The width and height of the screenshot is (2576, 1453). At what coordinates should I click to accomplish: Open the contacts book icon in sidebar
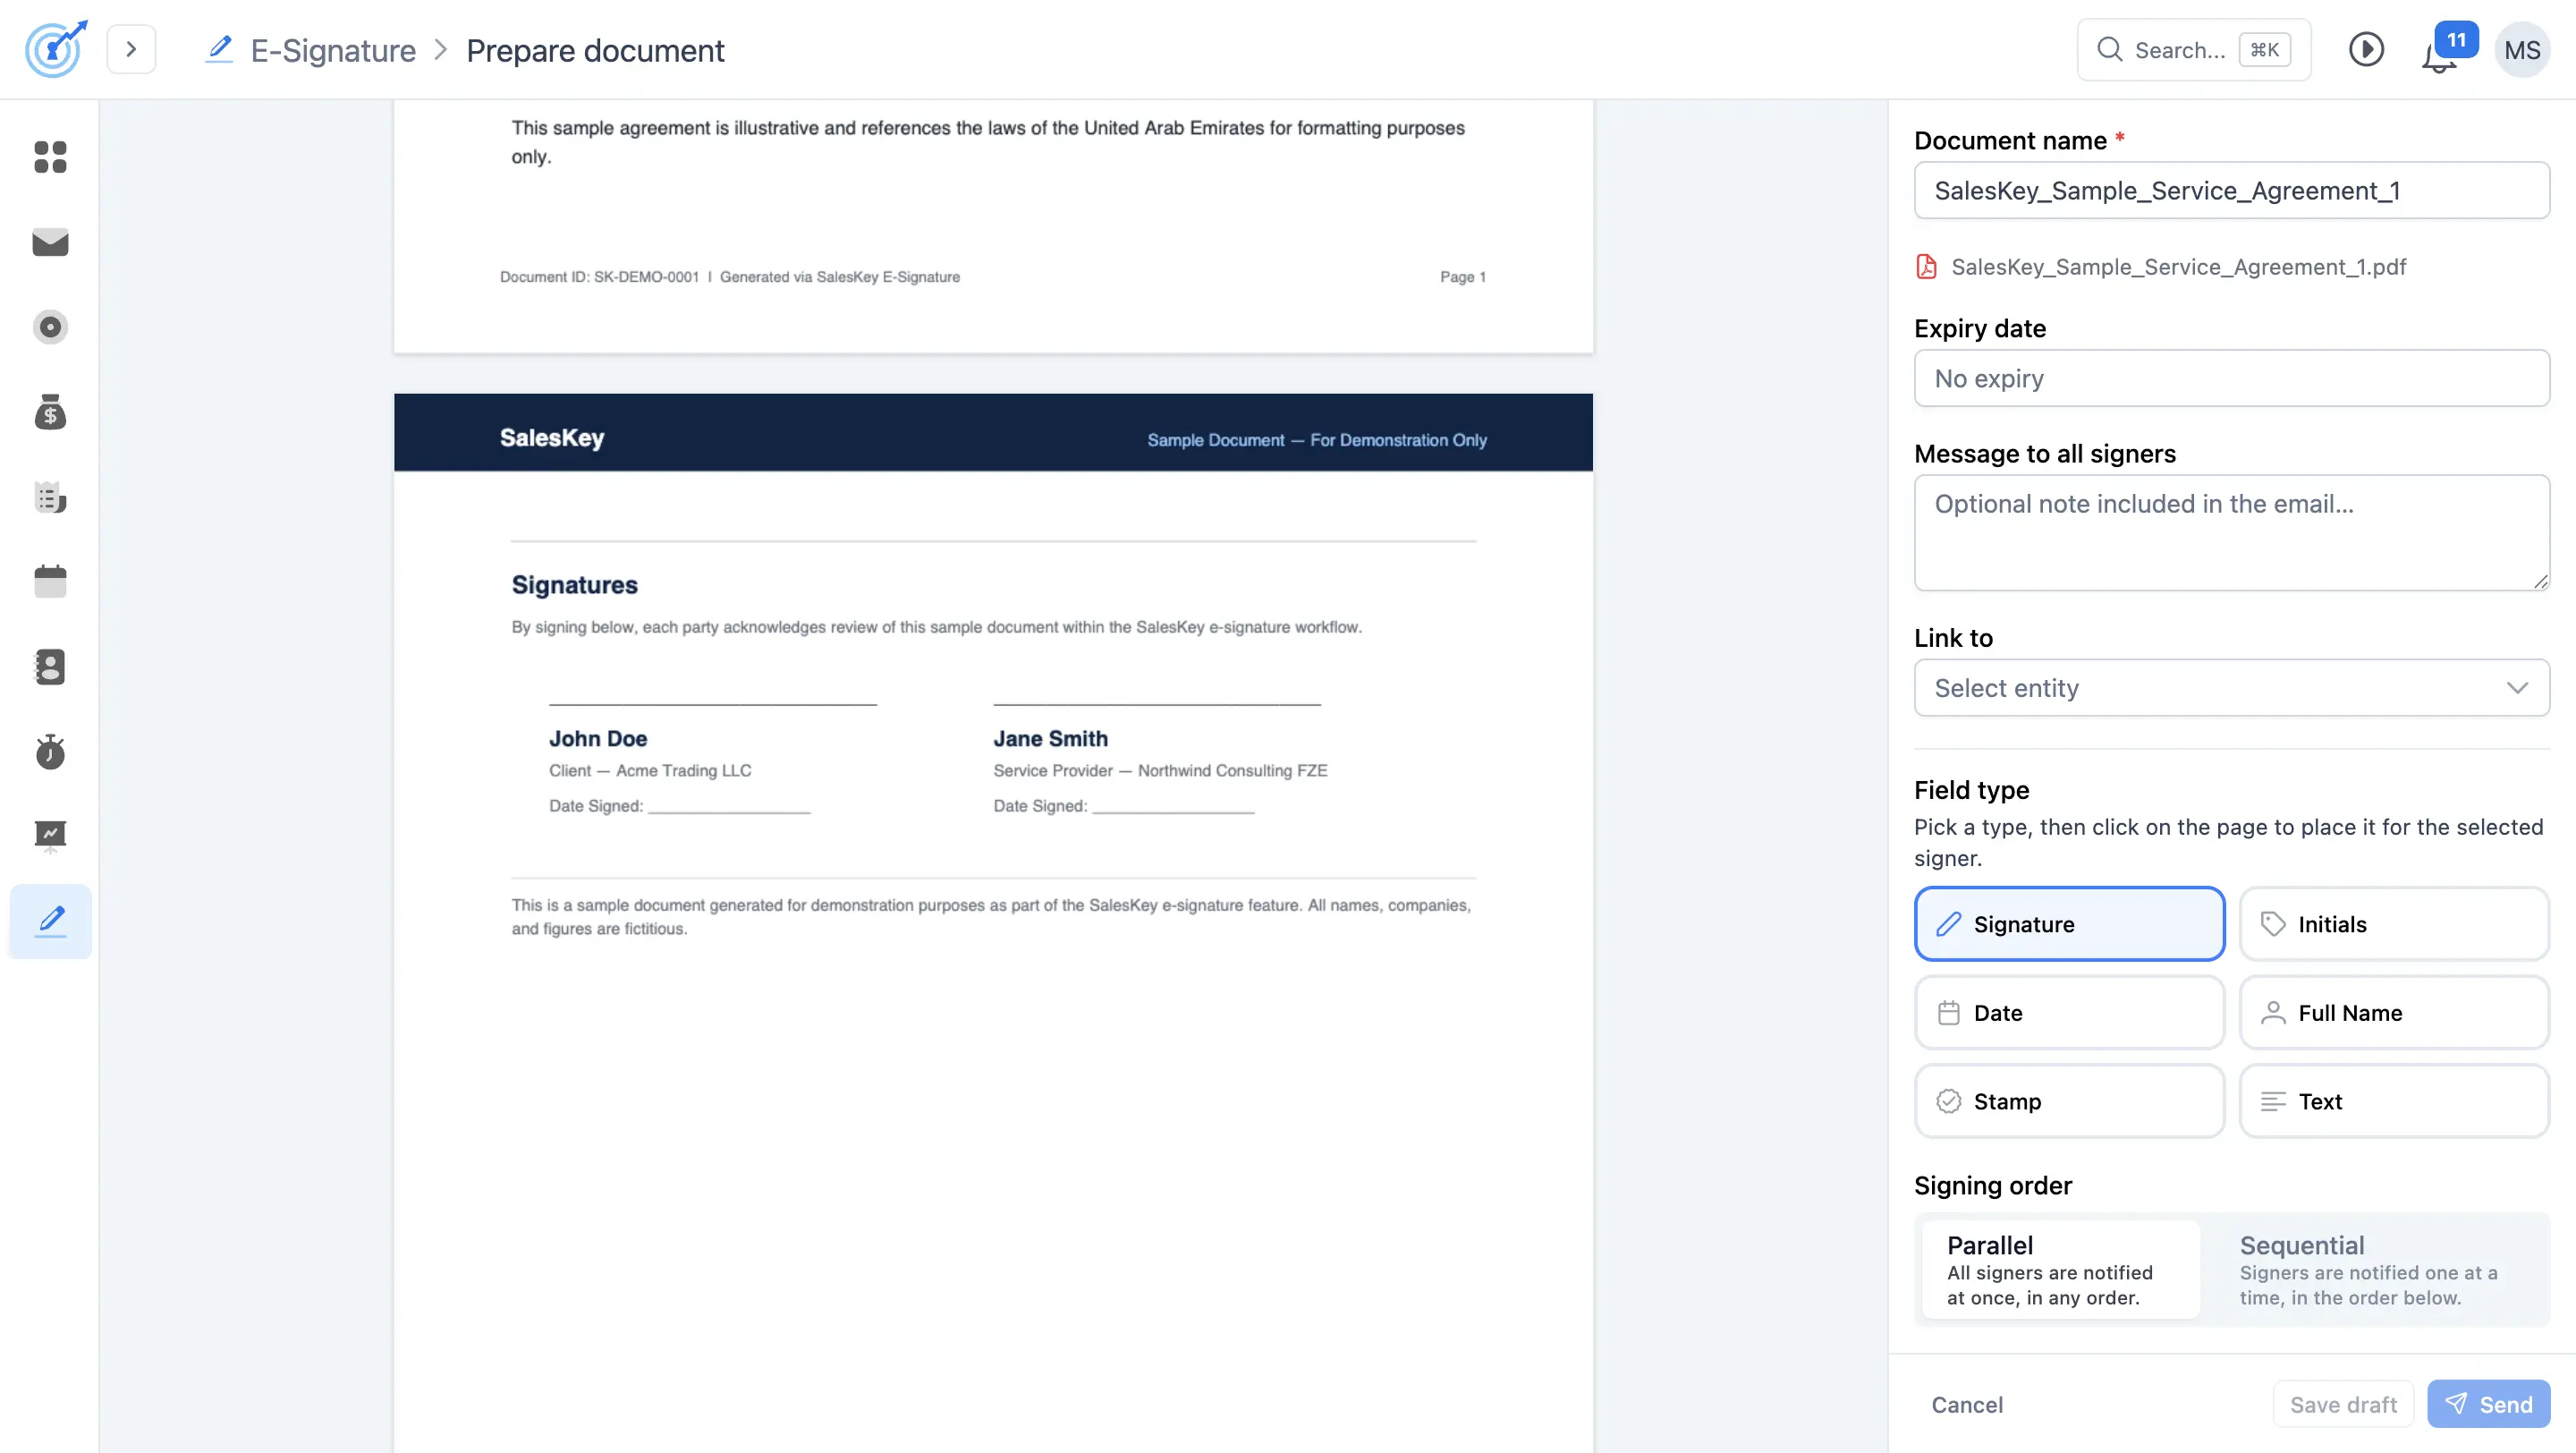50,667
